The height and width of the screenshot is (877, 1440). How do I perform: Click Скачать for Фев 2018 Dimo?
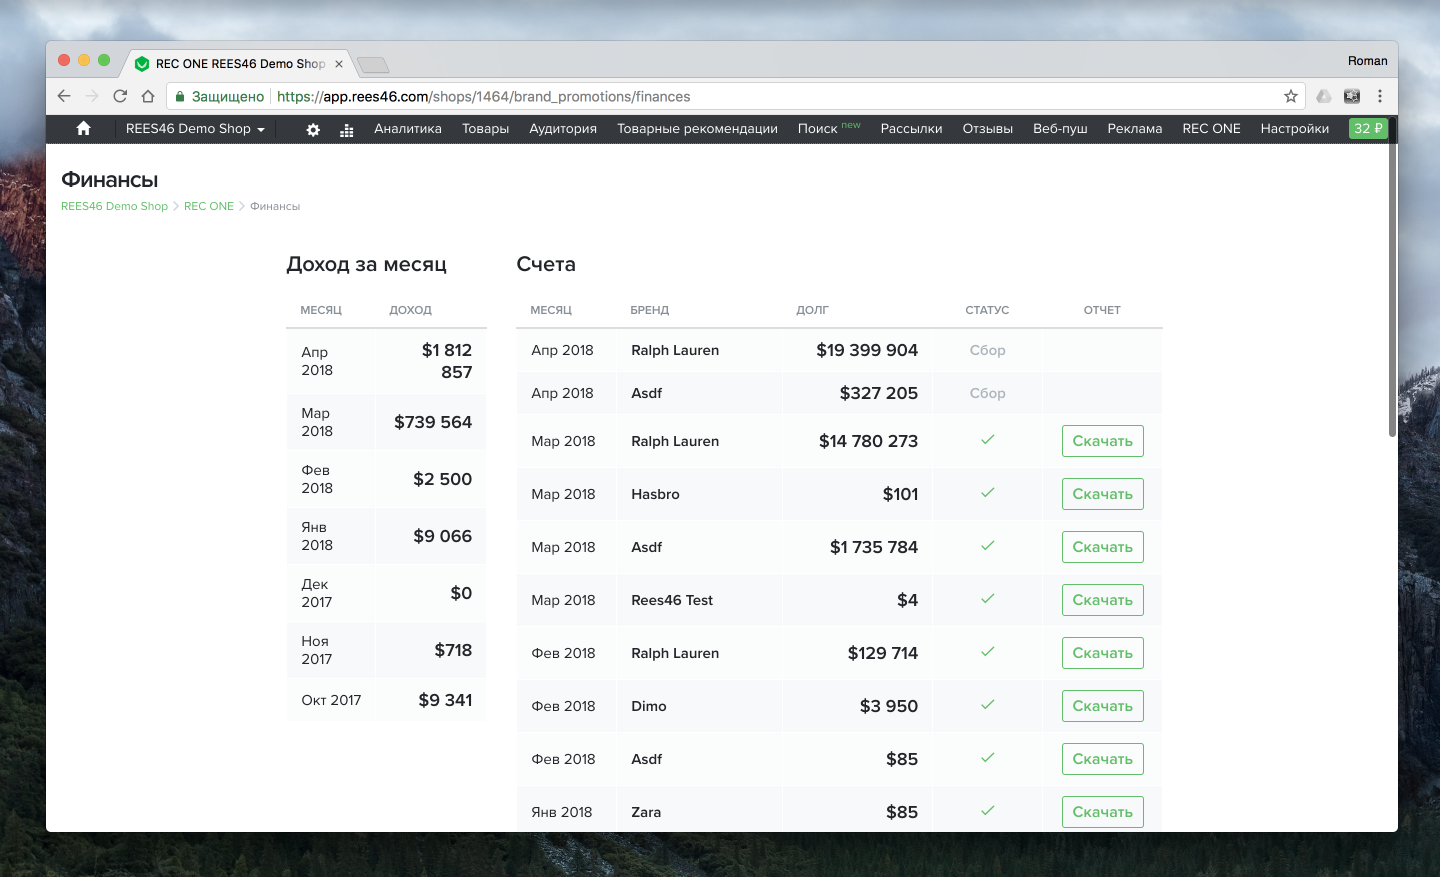pos(1102,706)
